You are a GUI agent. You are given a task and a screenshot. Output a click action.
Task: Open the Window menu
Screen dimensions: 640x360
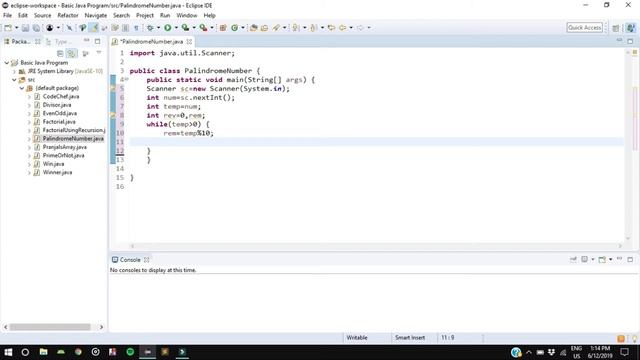click(x=187, y=16)
